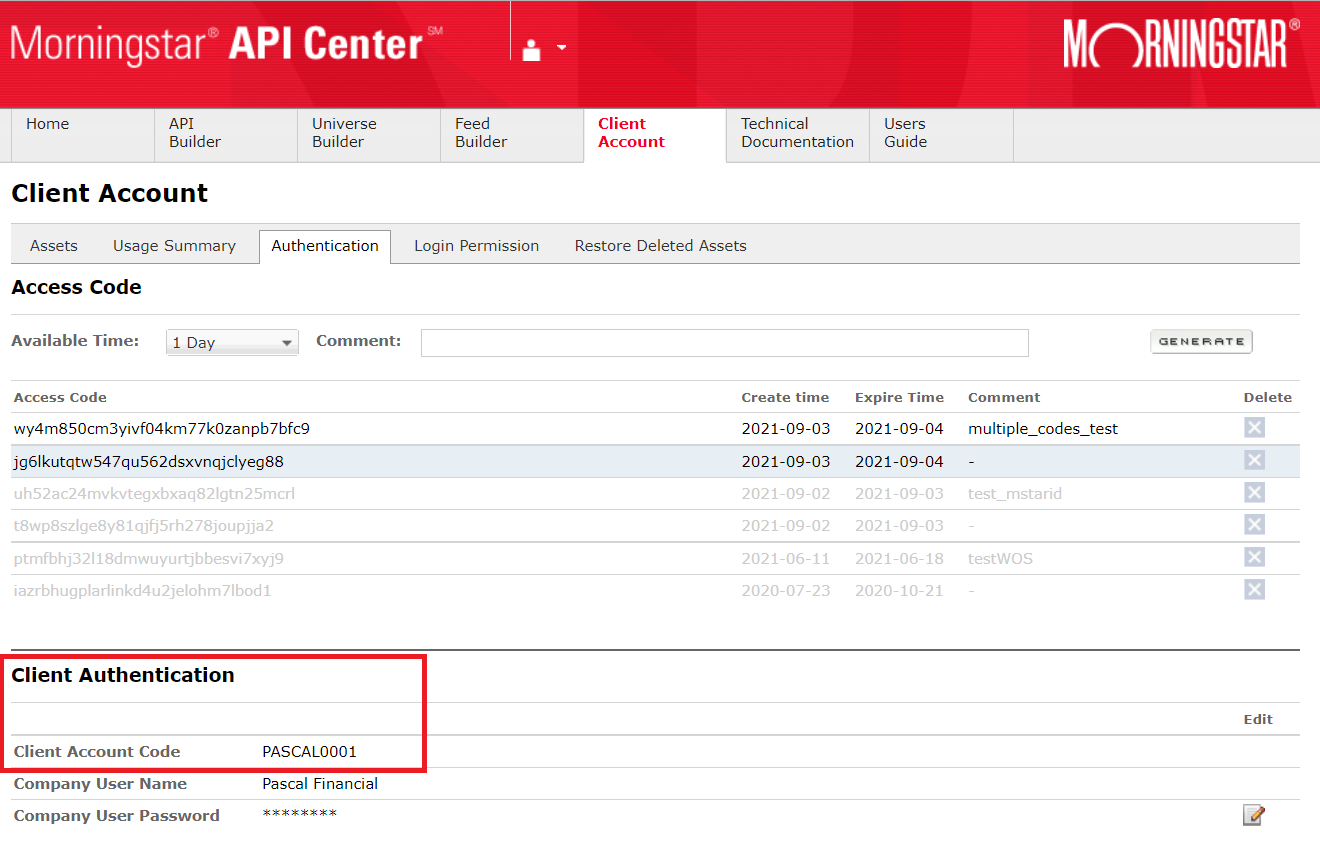Click the Comment column header
The image size is (1320, 859).
point(1004,397)
